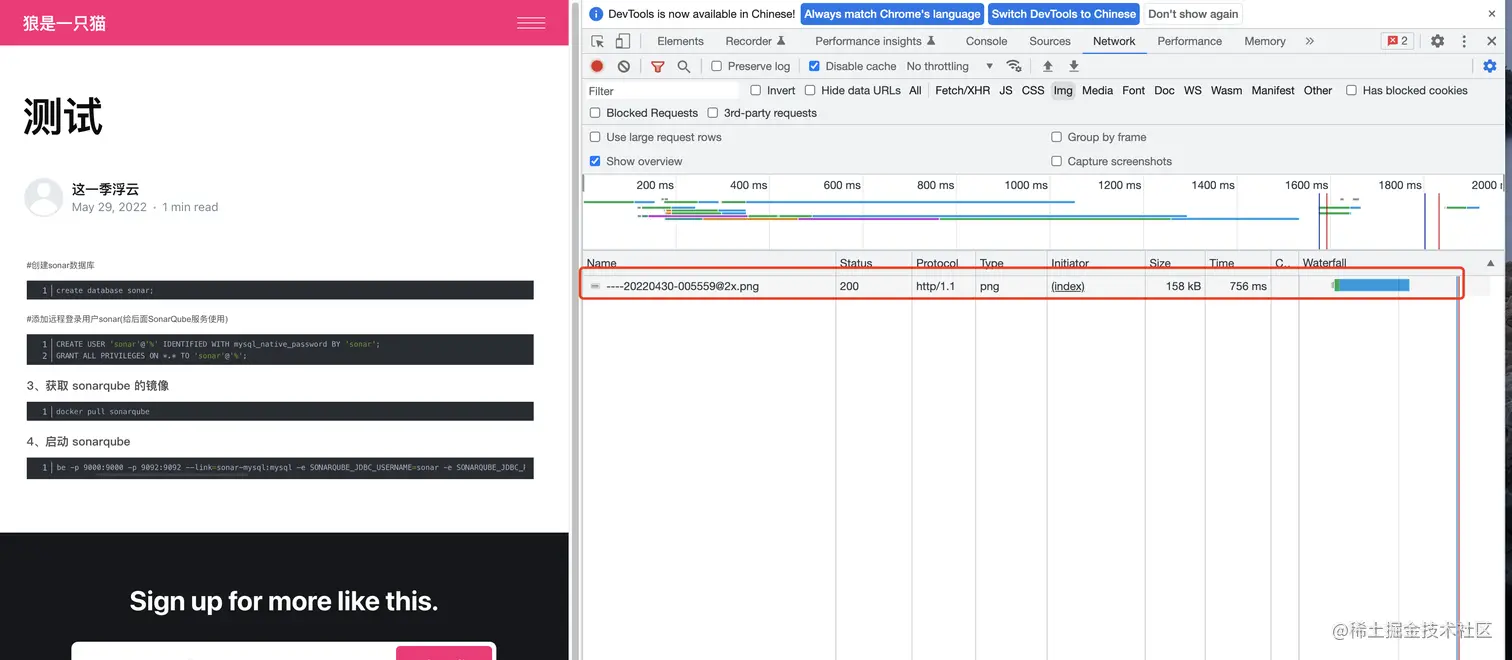The height and width of the screenshot is (660, 1512).
Task: Close the DevTools panel
Action: [x=1489, y=41]
